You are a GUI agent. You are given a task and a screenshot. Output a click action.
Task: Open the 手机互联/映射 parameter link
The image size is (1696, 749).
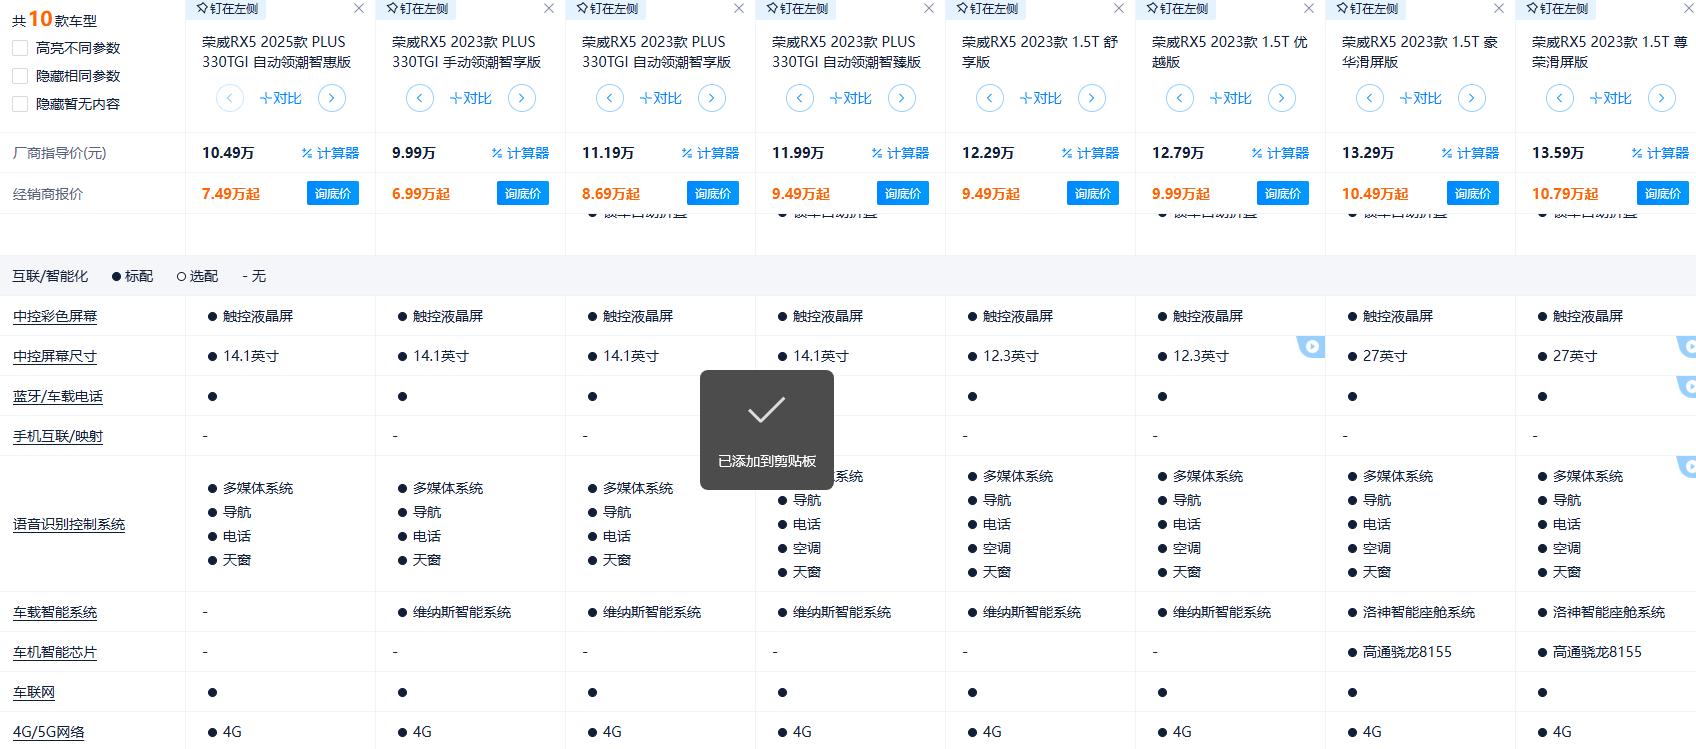tap(58, 436)
